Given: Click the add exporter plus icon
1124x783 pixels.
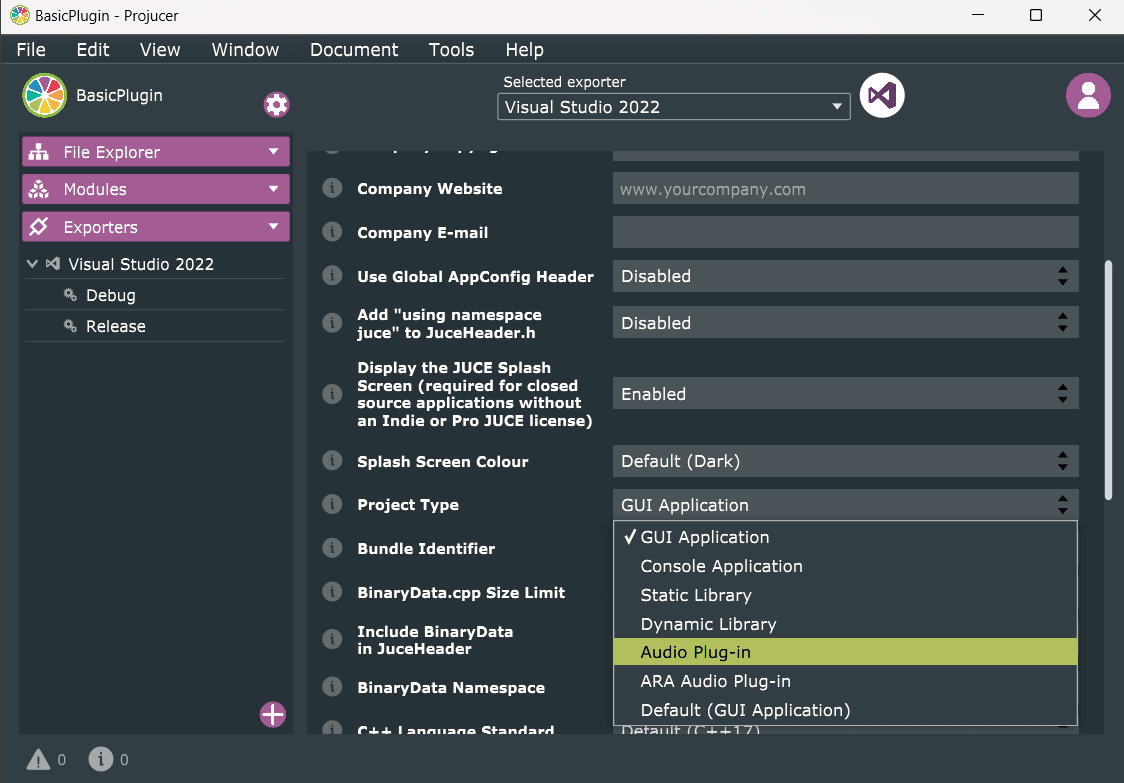Looking at the screenshot, I should (273, 714).
